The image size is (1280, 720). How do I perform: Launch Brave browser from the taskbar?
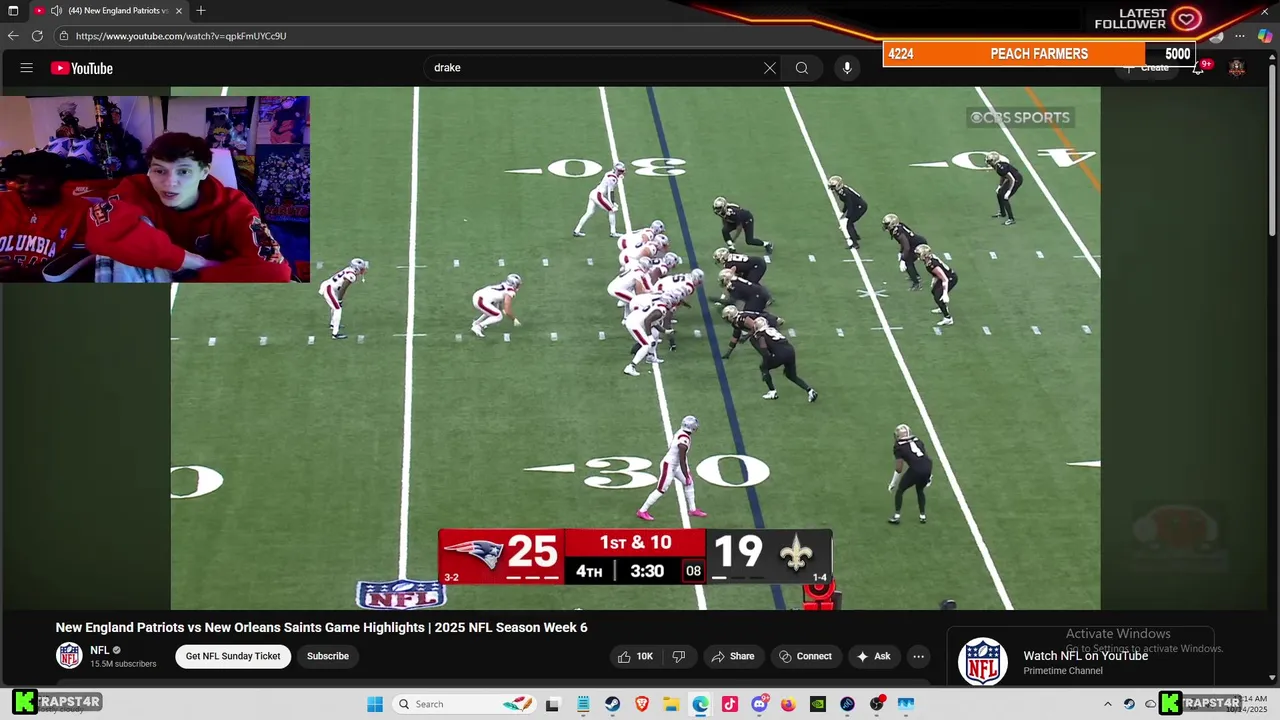[642, 704]
